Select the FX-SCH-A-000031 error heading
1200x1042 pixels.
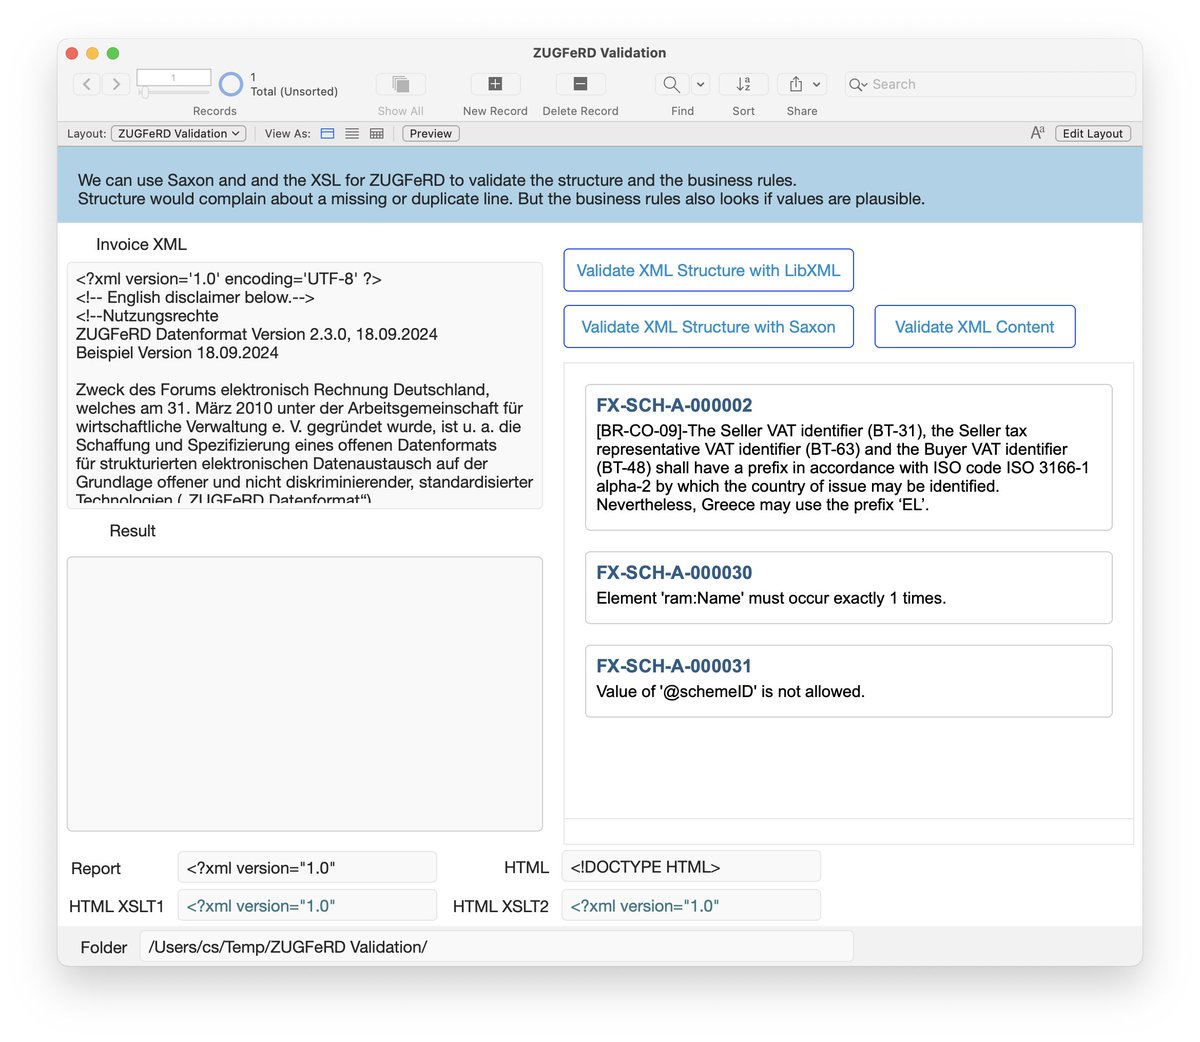[x=674, y=665]
